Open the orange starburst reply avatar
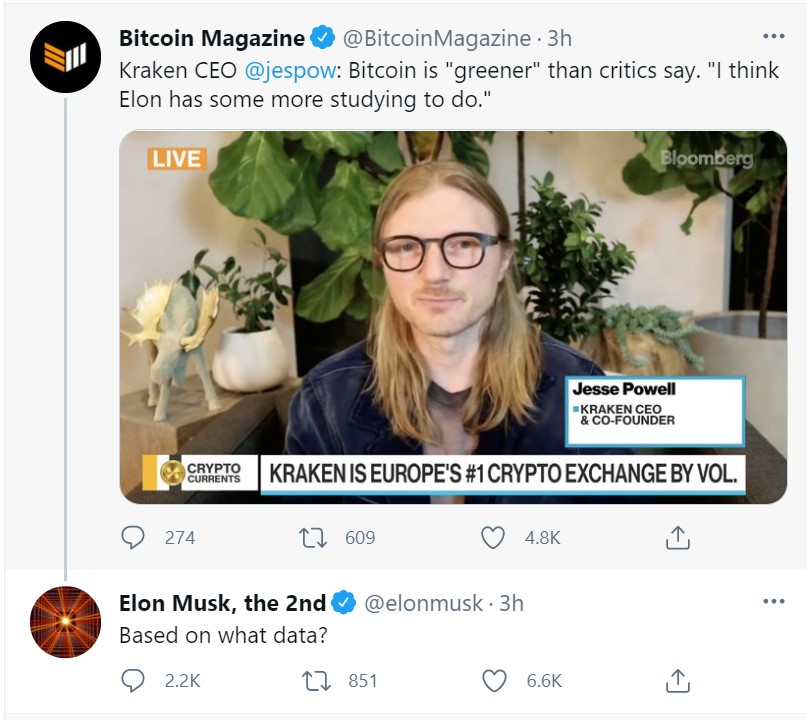Image resolution: width=807 pixels, height=720 pixels. pos(66,622)
